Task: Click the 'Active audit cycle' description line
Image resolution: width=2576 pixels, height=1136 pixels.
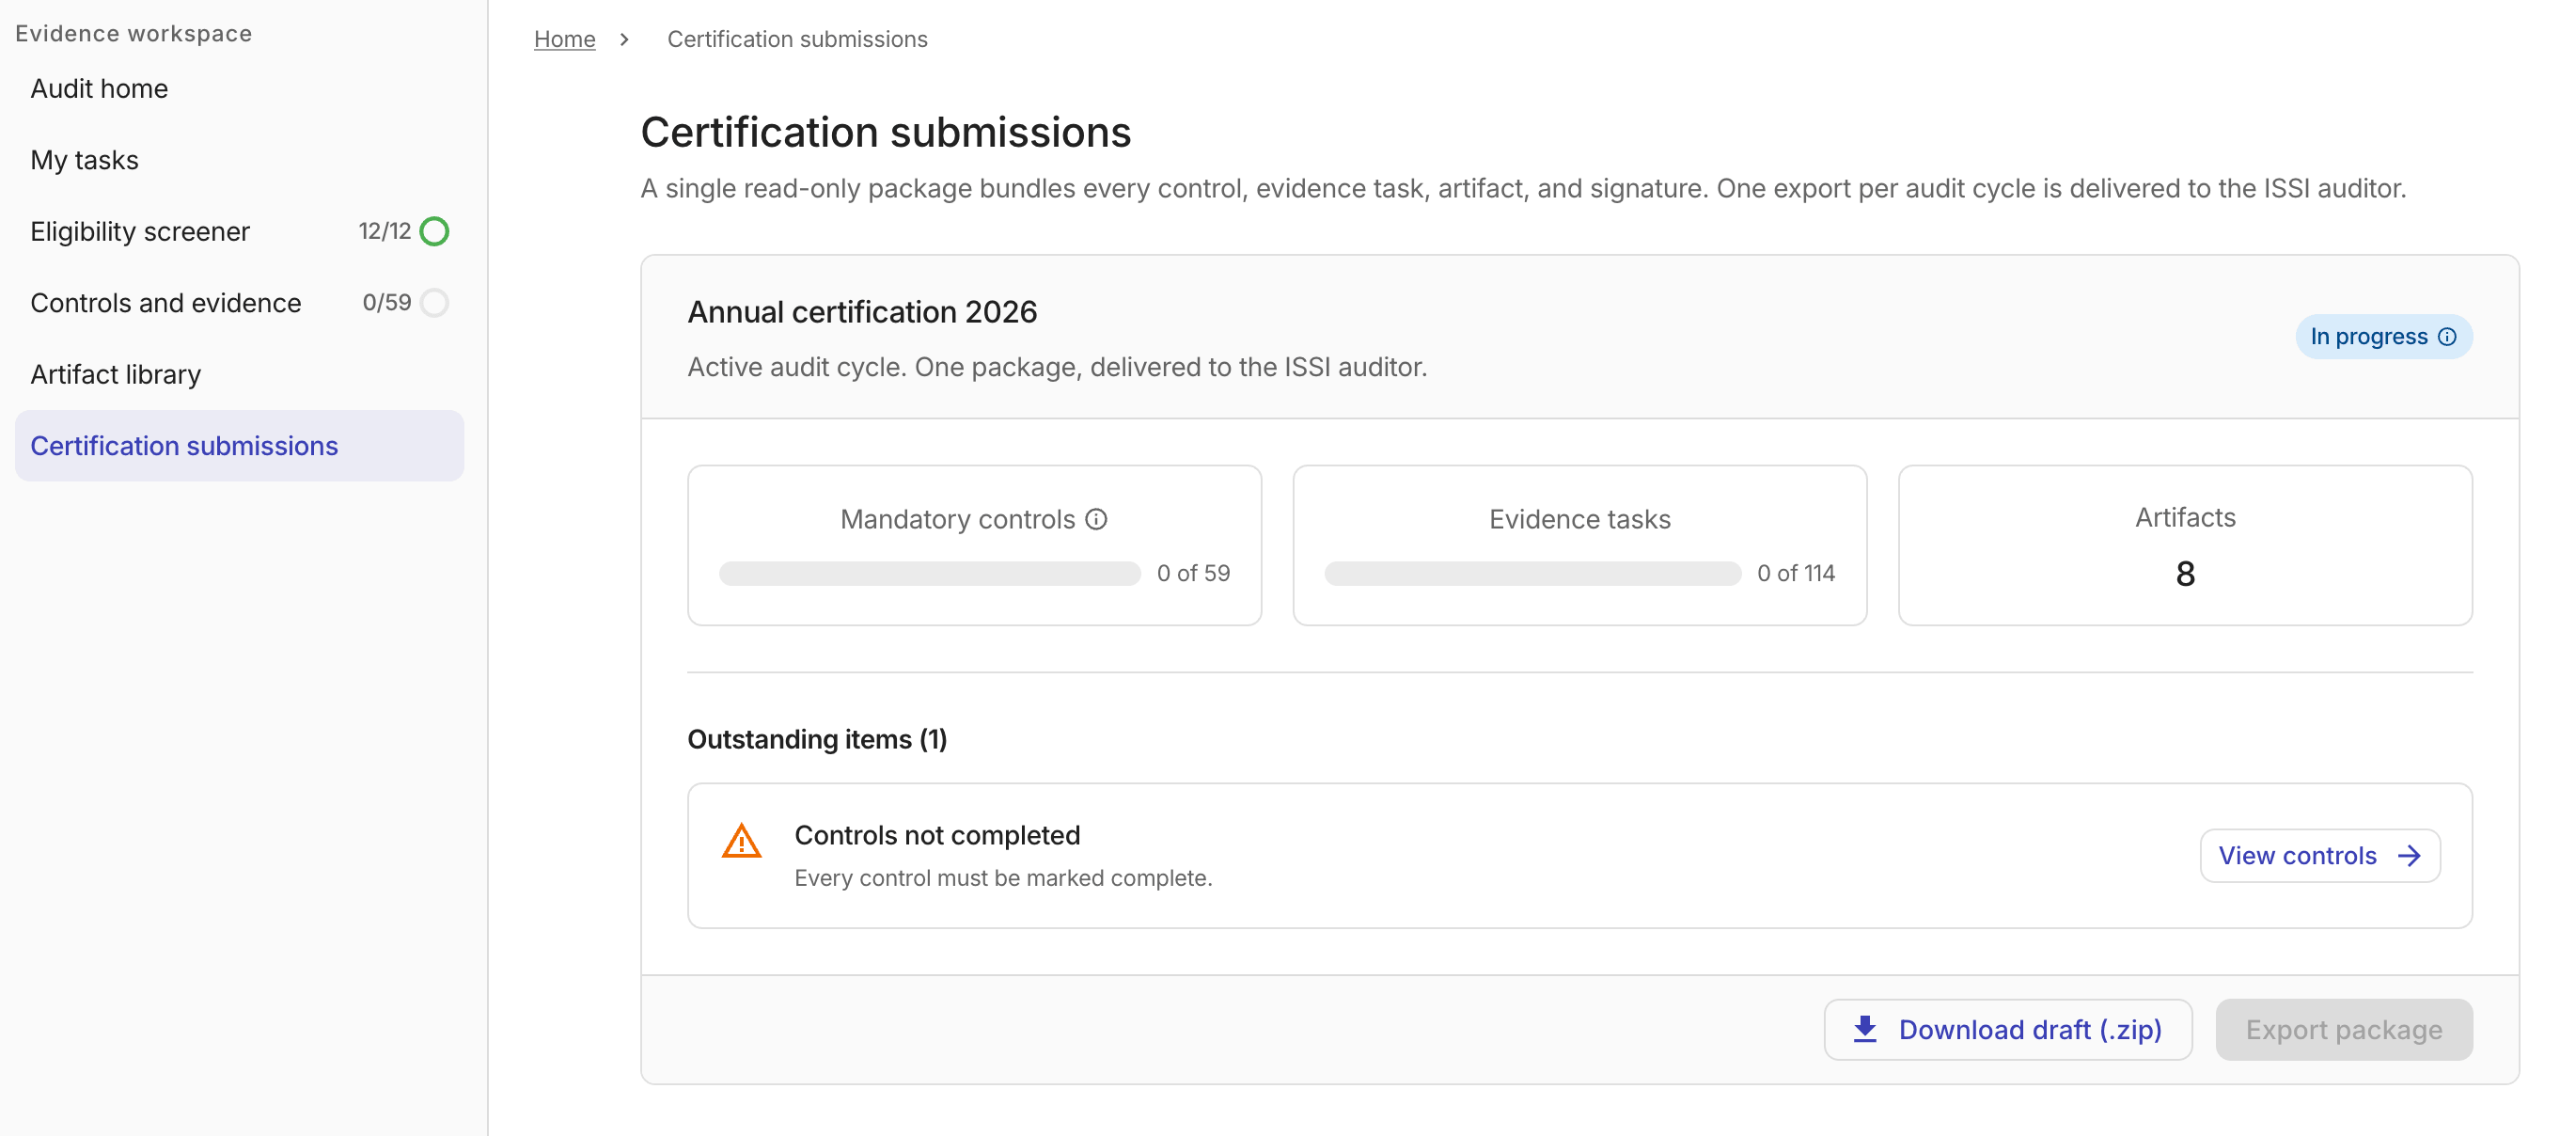Action: [x=1057, y=367]
